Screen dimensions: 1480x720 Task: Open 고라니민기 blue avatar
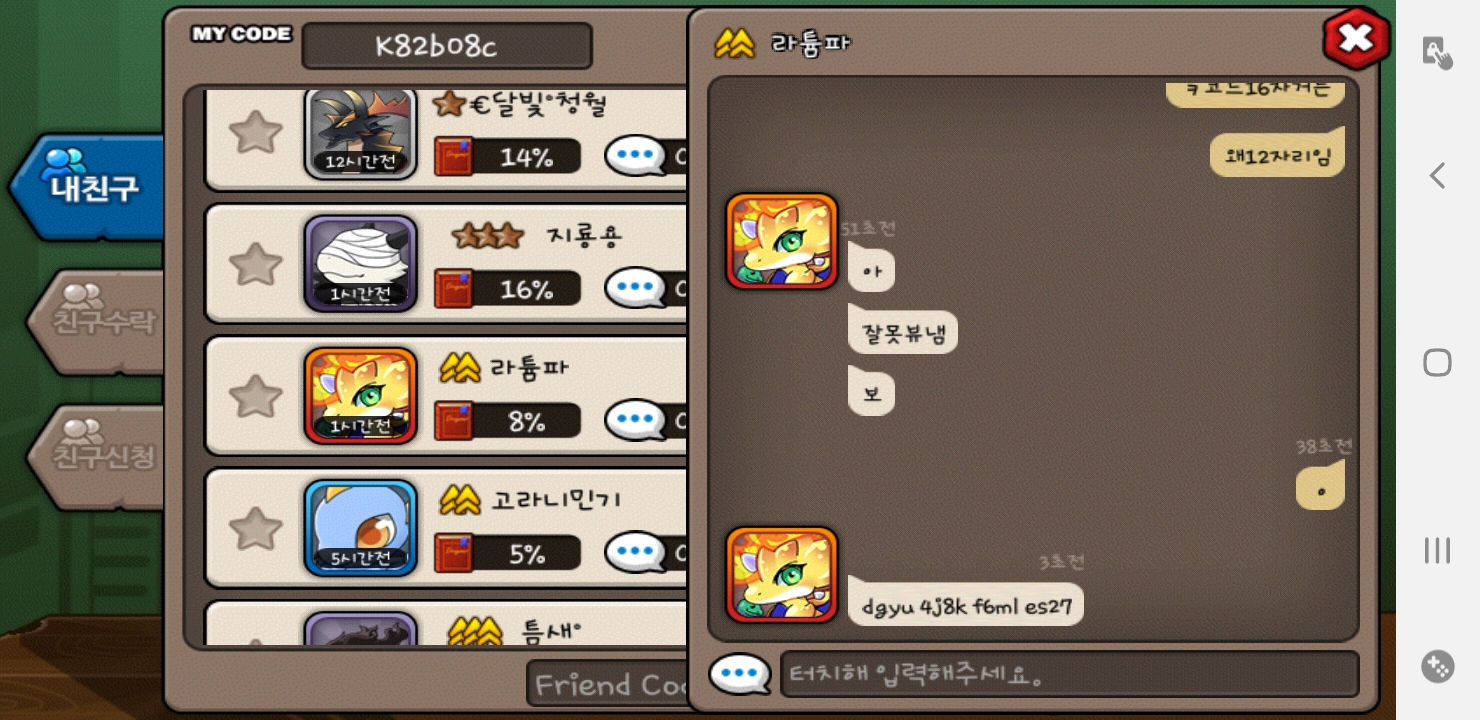coord(361,528)
